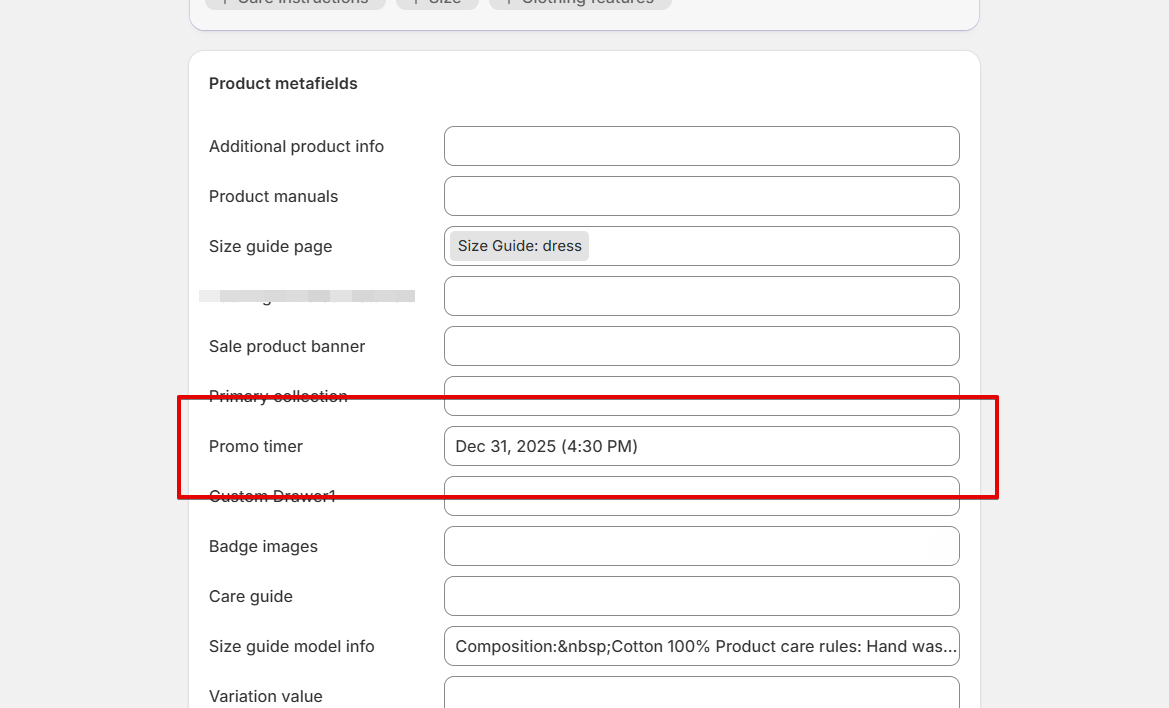The height and width of the screenshot is (708, 1169).
Task: Click the Product manuals input field
Action: pos(702,196)
